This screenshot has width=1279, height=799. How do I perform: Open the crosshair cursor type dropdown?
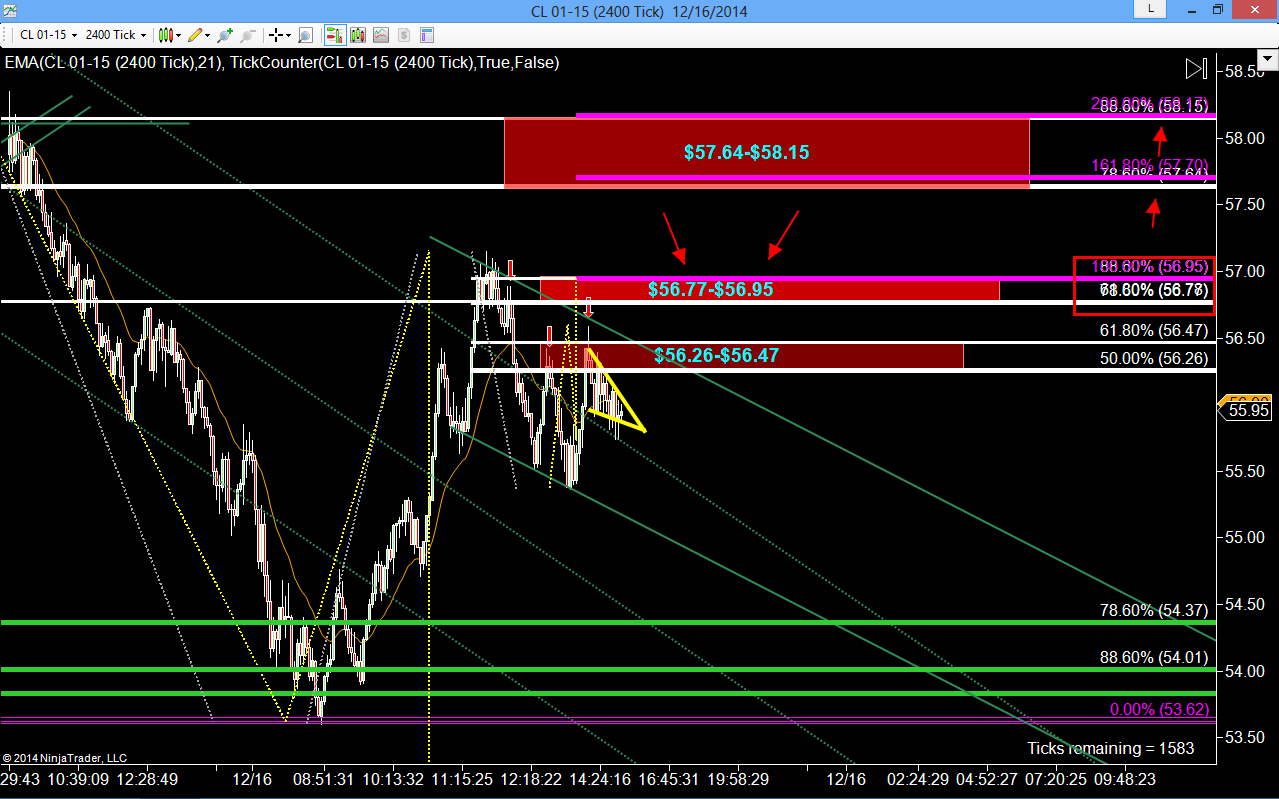[280, 35]
